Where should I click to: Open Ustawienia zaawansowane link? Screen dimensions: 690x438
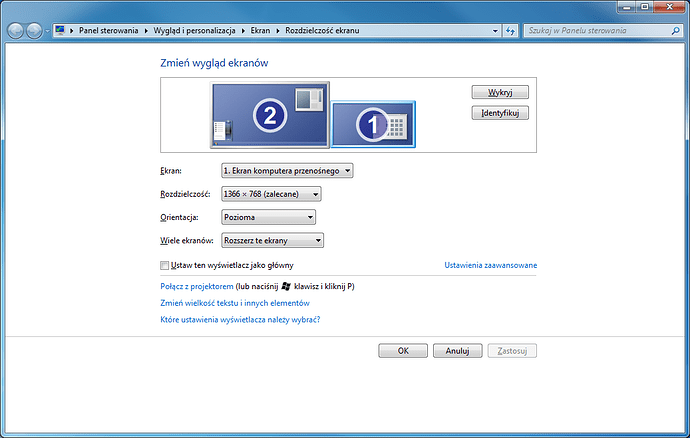click(x=490, y=265)
